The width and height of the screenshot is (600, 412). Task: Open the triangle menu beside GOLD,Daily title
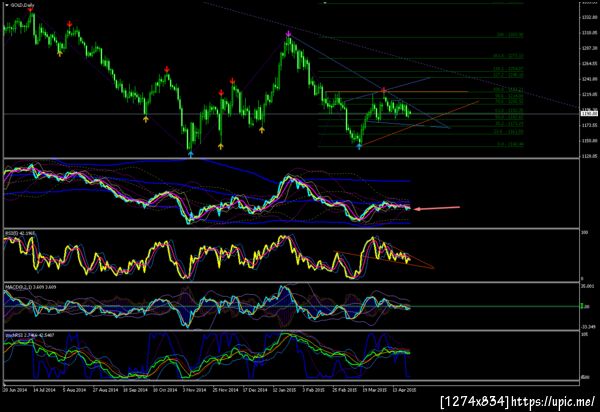7,5
